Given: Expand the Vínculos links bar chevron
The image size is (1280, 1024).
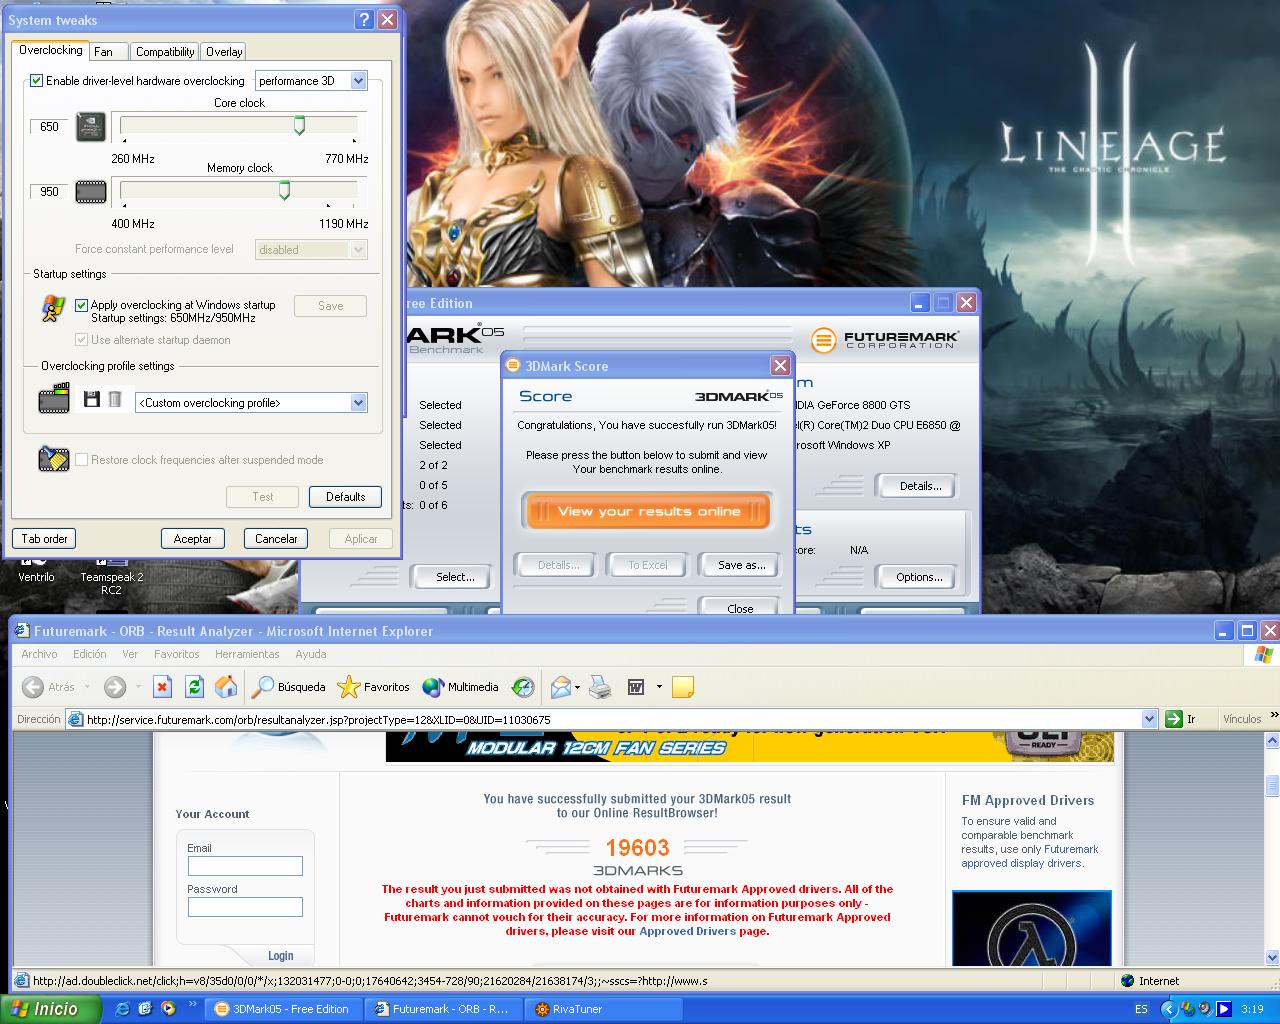Looking at the screenshot, I should tap(1274, 717).
